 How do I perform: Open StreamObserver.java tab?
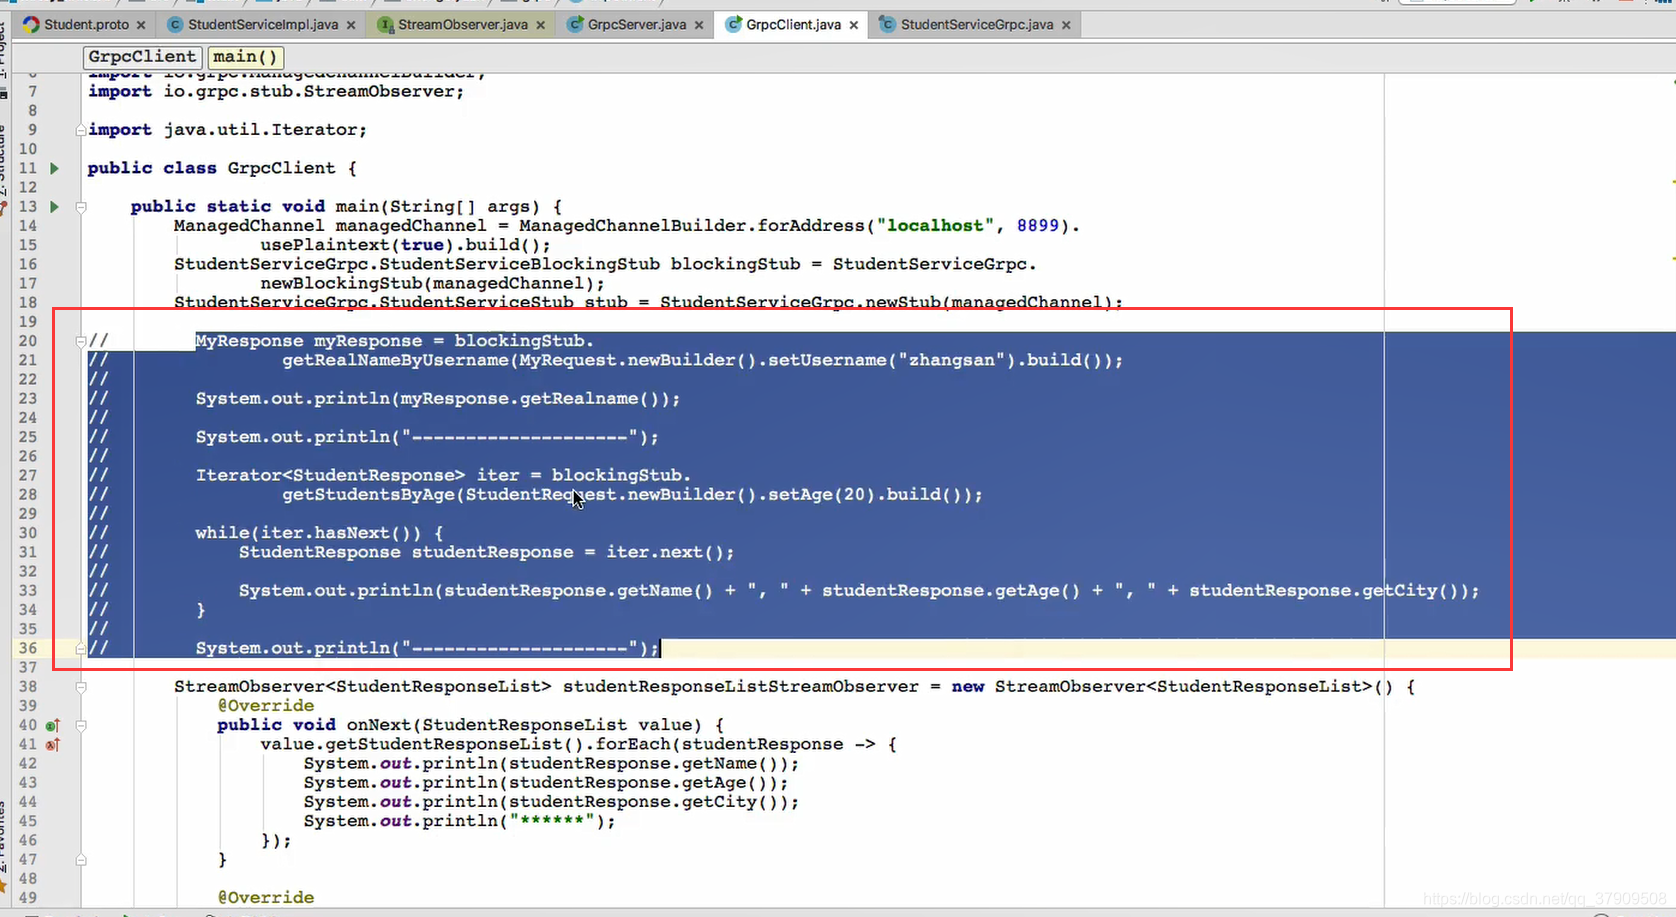[463, 24]
